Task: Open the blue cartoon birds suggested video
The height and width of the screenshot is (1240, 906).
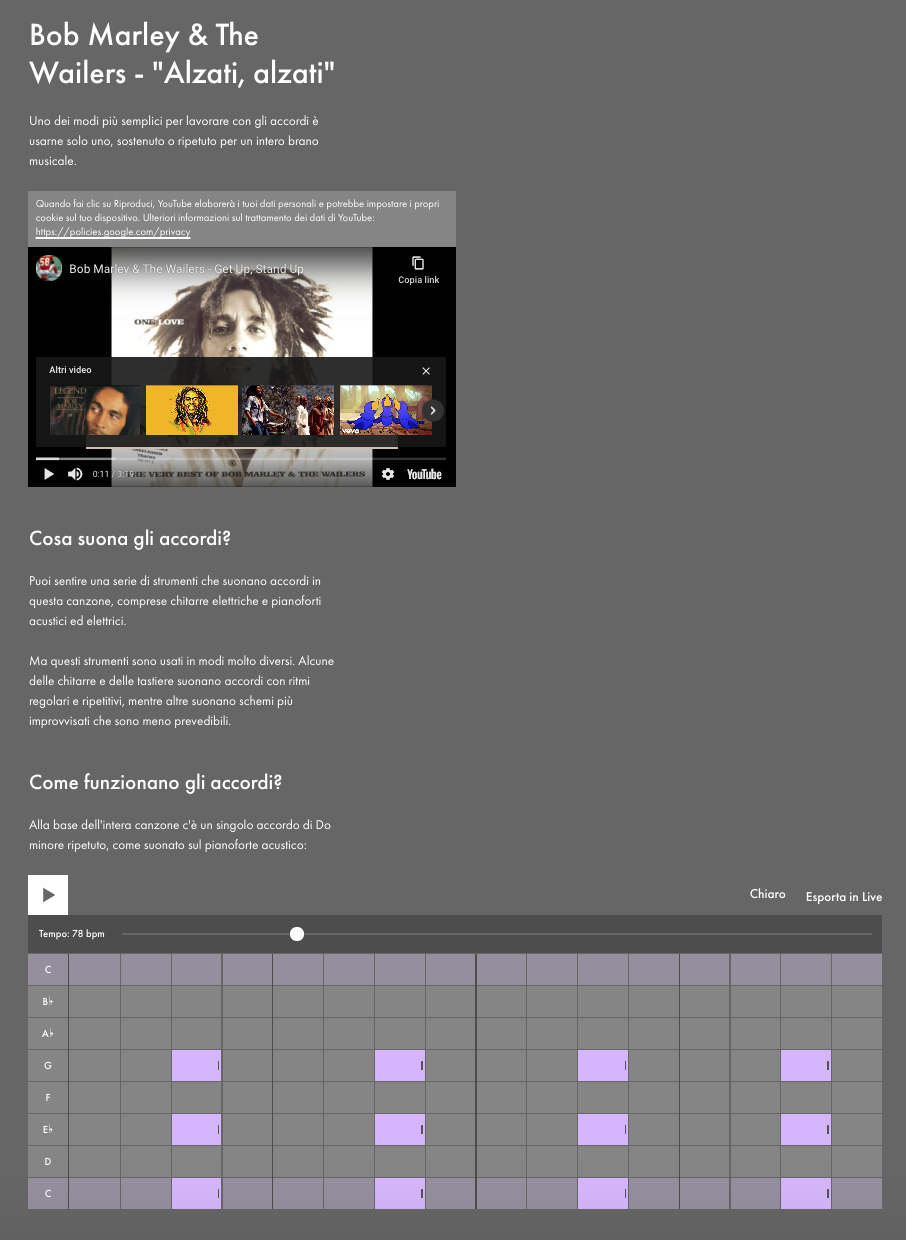Action: (385, 410)
